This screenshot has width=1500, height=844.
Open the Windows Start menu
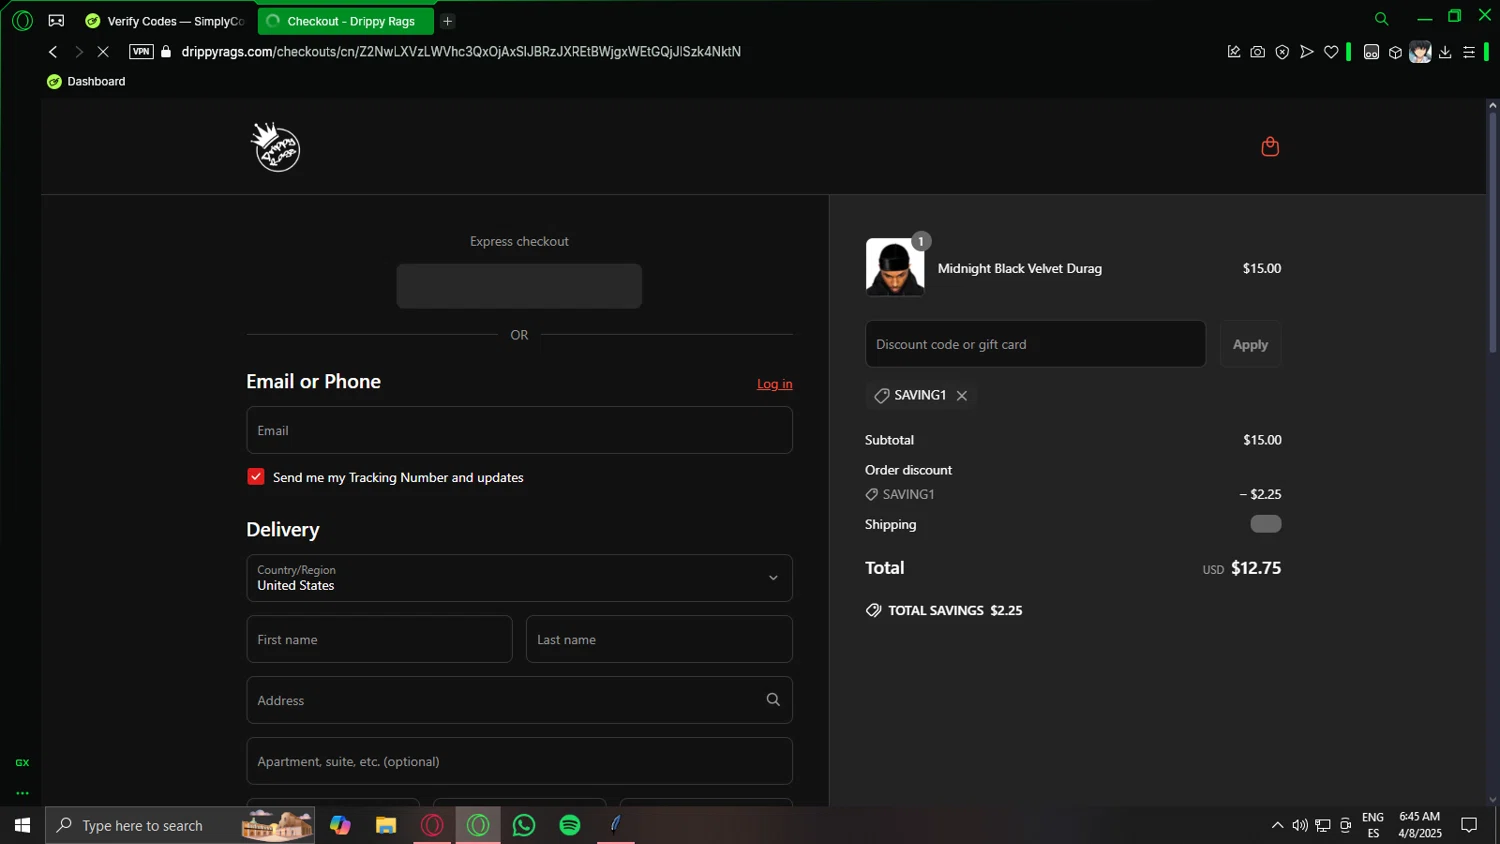[x=22, y=825]
